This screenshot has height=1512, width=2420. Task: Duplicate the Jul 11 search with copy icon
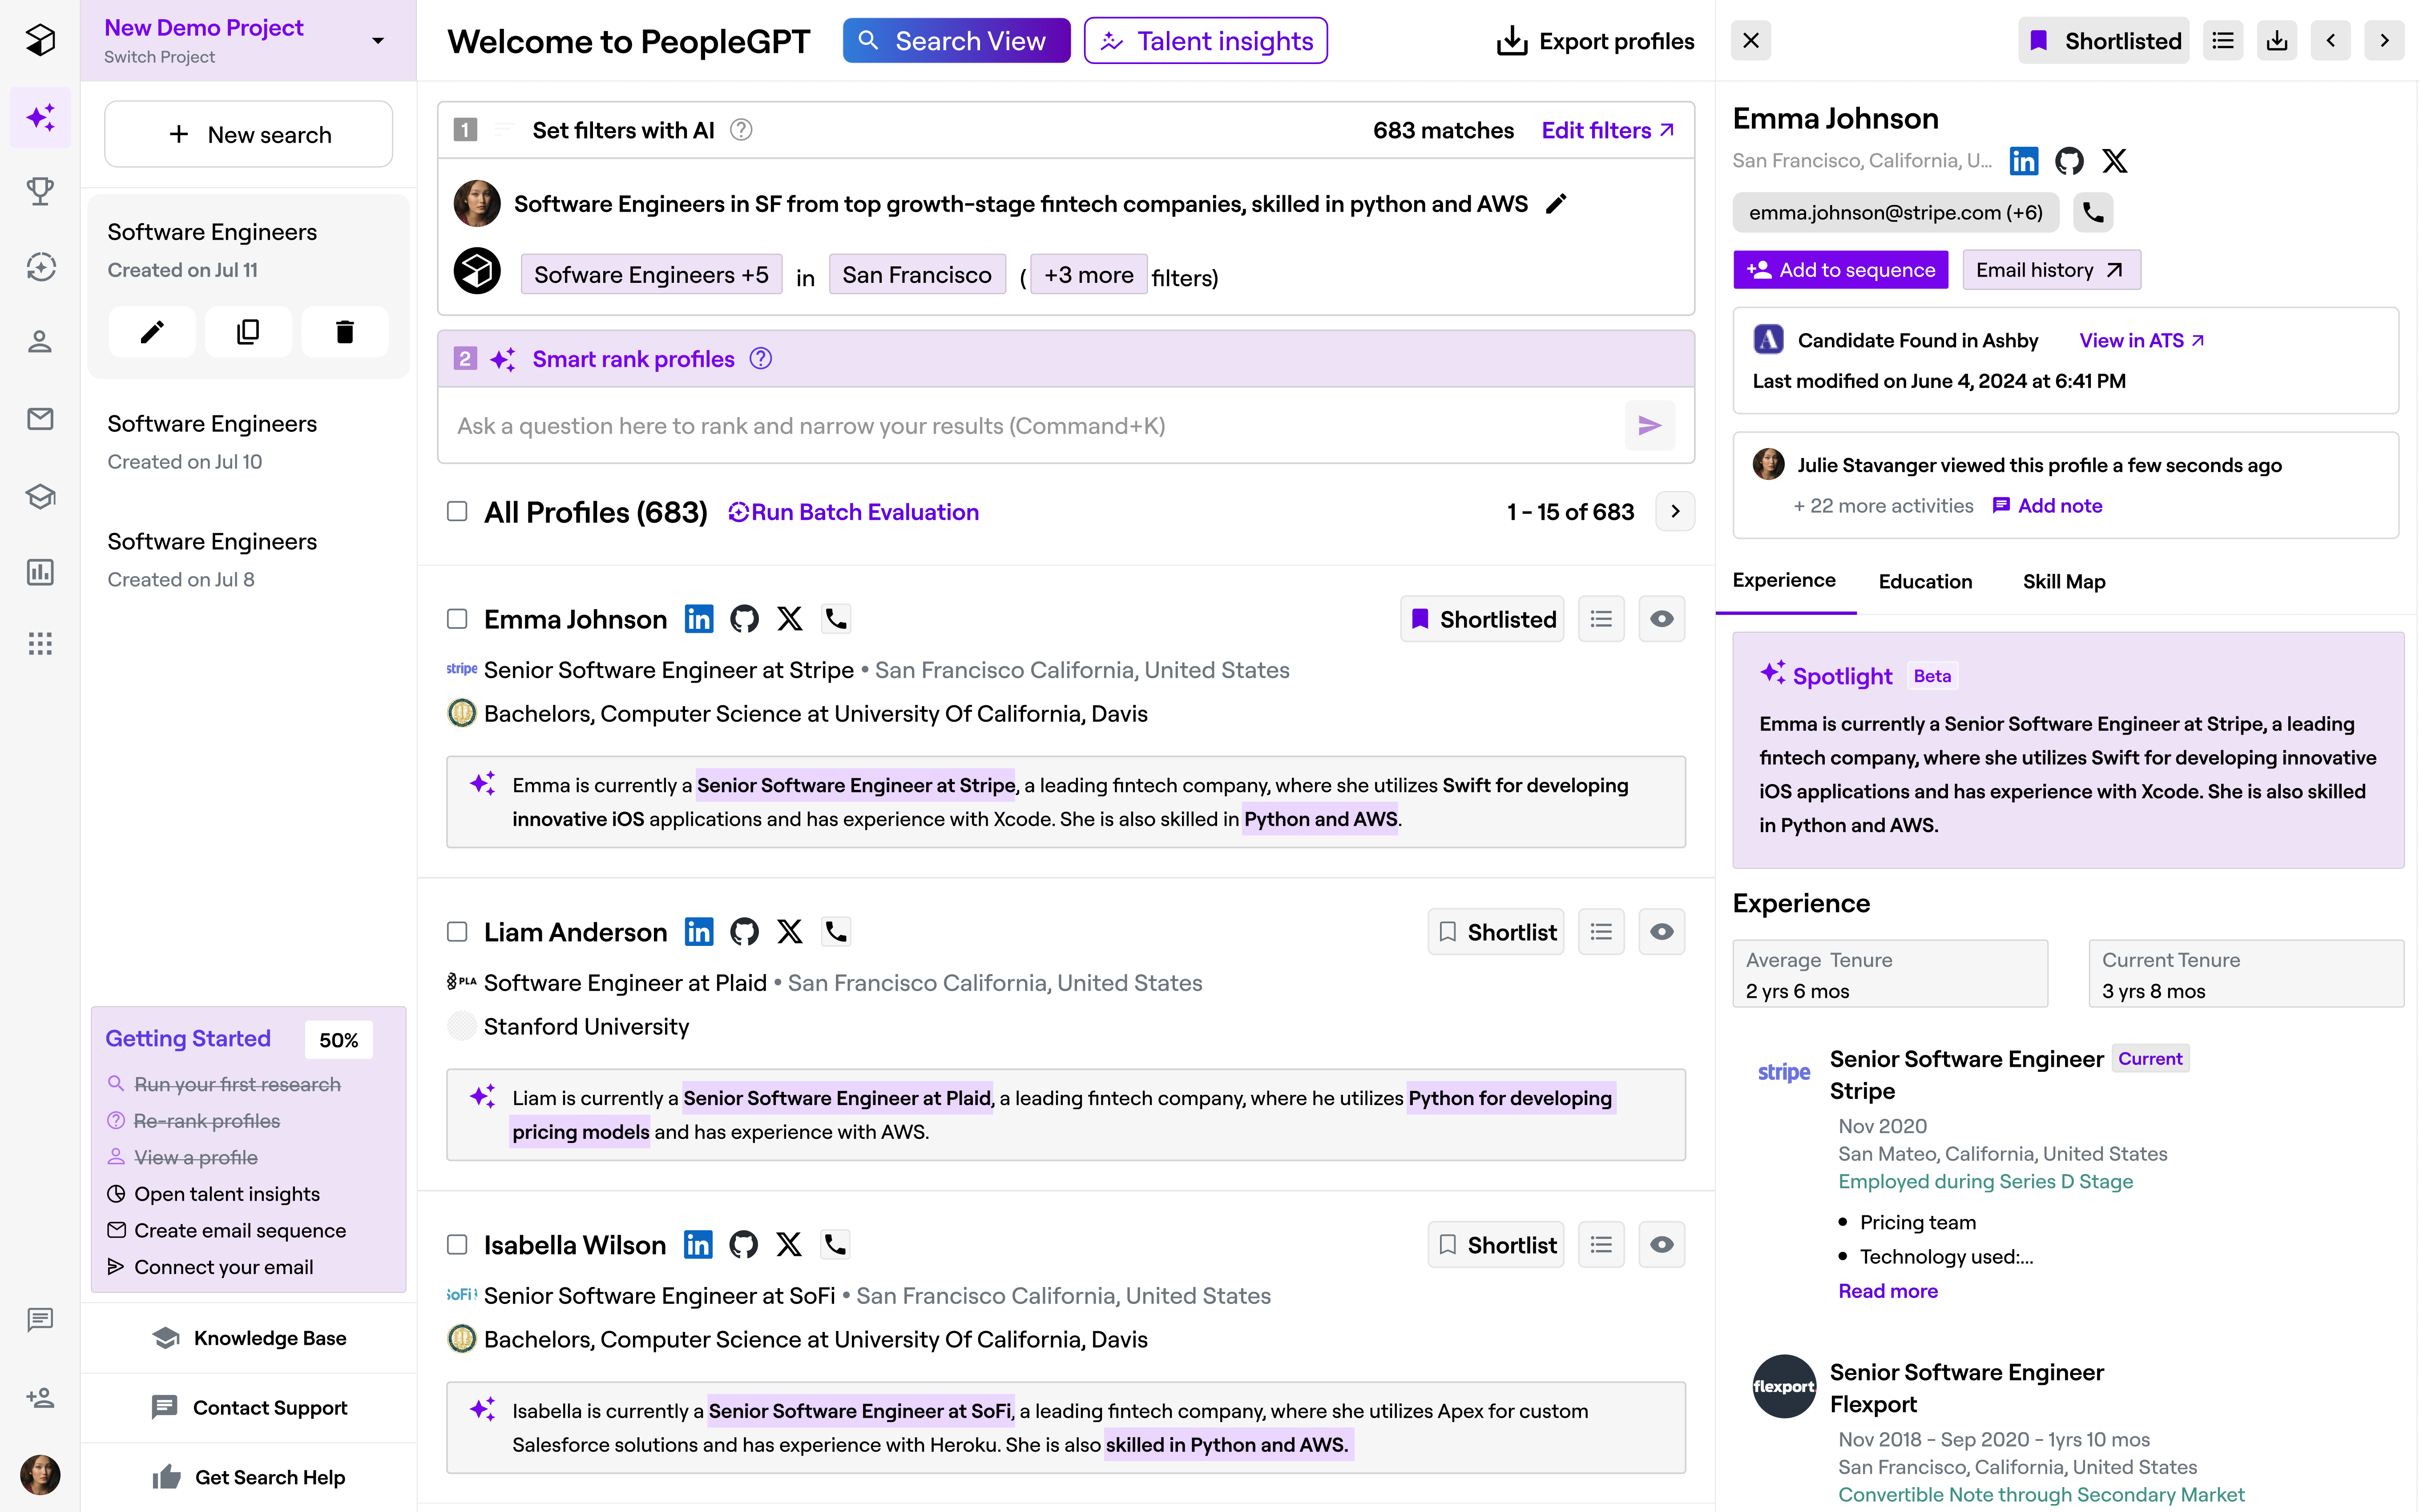(x=248, y=332)
